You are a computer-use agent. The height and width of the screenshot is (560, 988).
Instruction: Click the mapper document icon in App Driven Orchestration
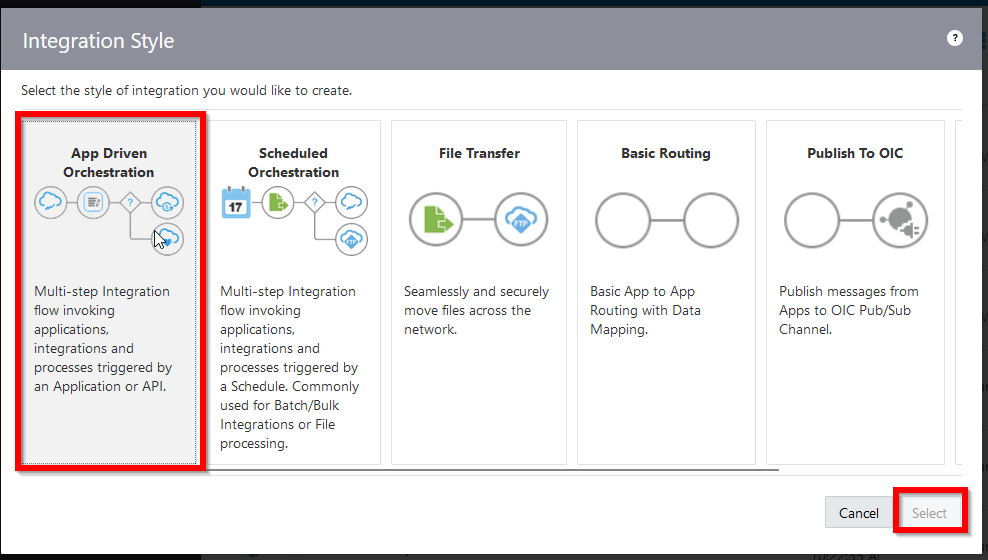click(93, 202)
